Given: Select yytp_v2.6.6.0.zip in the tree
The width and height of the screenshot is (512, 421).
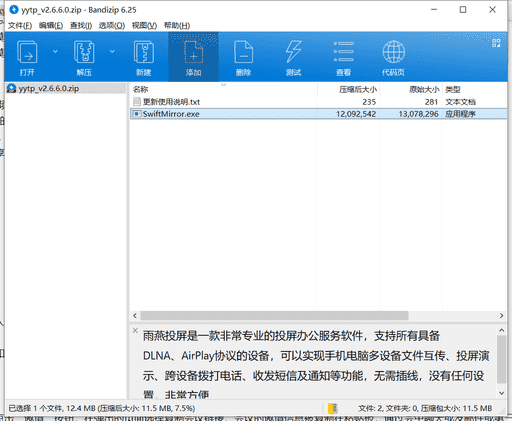Looking at the screenshot, I should click(49, 89).
